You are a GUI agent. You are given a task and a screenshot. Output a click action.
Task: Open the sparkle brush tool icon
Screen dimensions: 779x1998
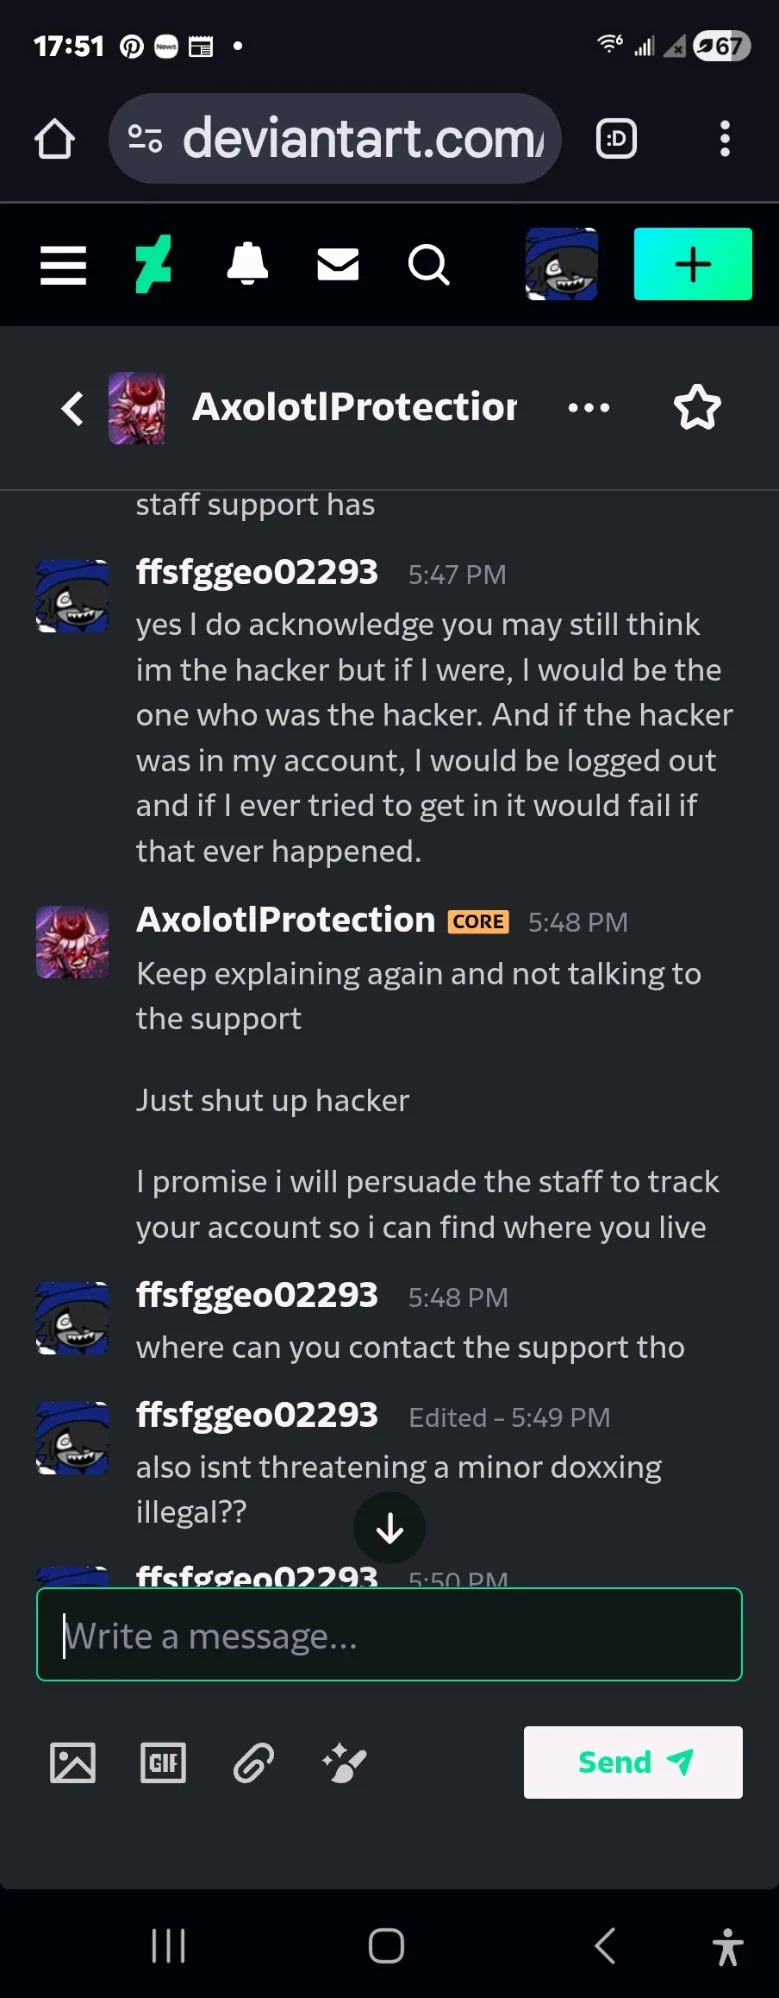point(345,1763)
